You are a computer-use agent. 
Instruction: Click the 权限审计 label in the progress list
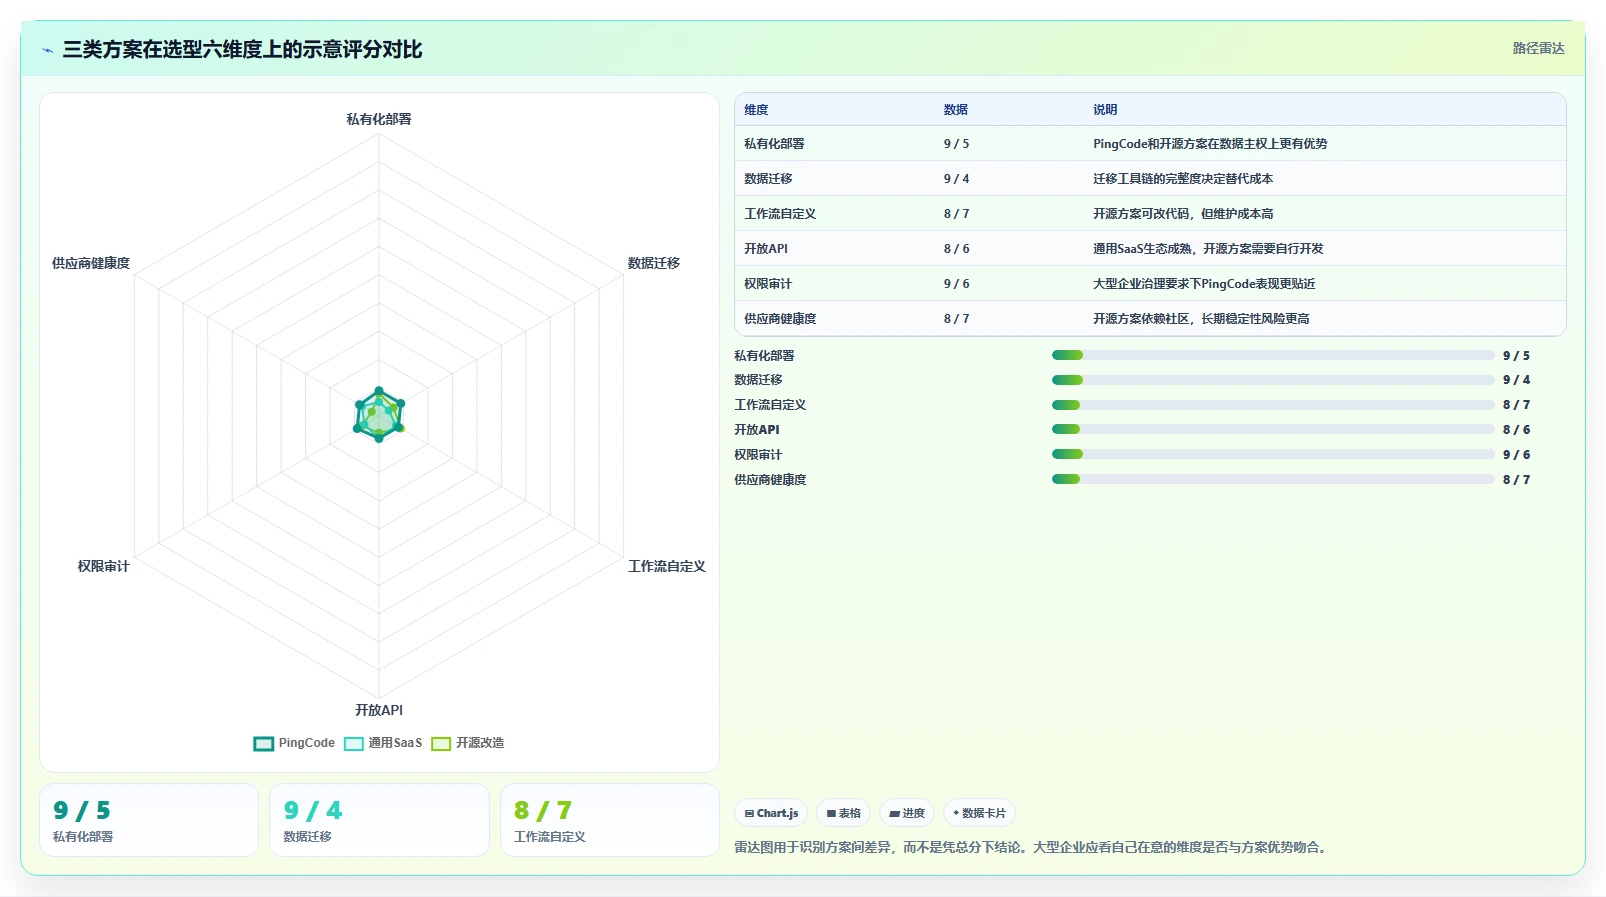click(x=758, y=455)
